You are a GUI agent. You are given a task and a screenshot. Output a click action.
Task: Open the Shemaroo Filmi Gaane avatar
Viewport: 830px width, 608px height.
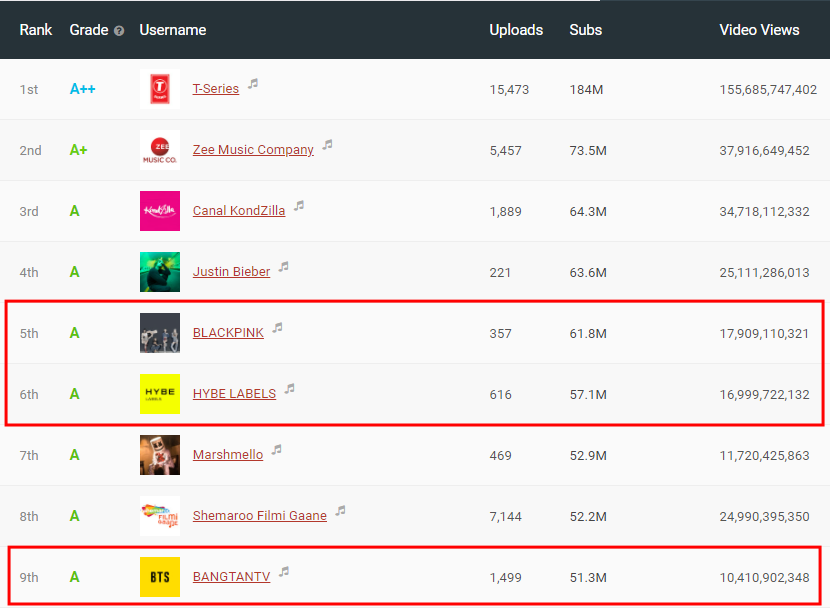[160, 516]
